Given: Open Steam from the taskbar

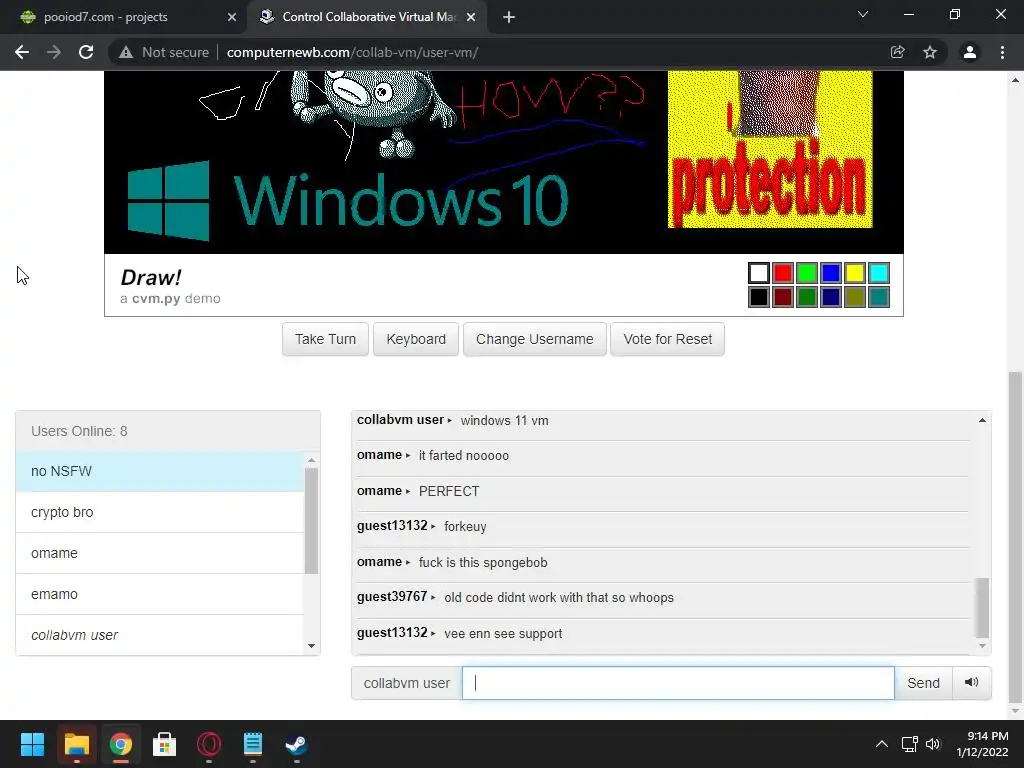Looking at the screenshot, I should (x=296, y=744).
